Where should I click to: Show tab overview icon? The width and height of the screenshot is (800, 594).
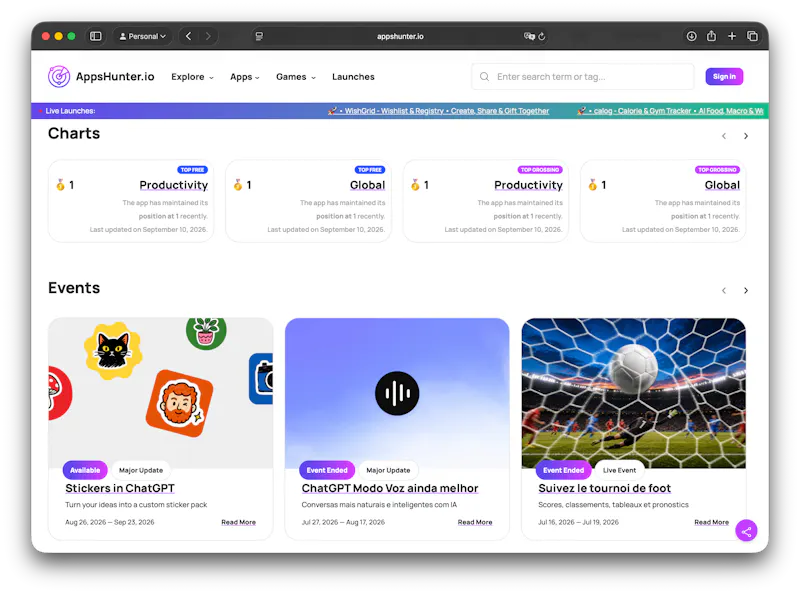[x=752, y=36]
